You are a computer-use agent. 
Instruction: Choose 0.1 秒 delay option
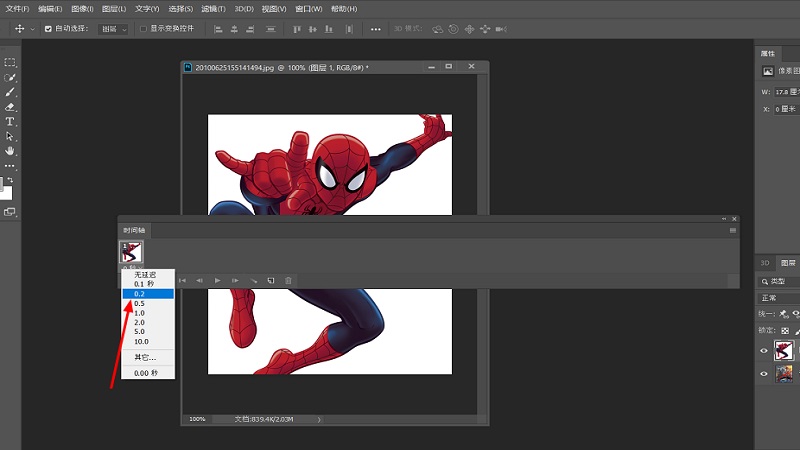click(148, 284)
